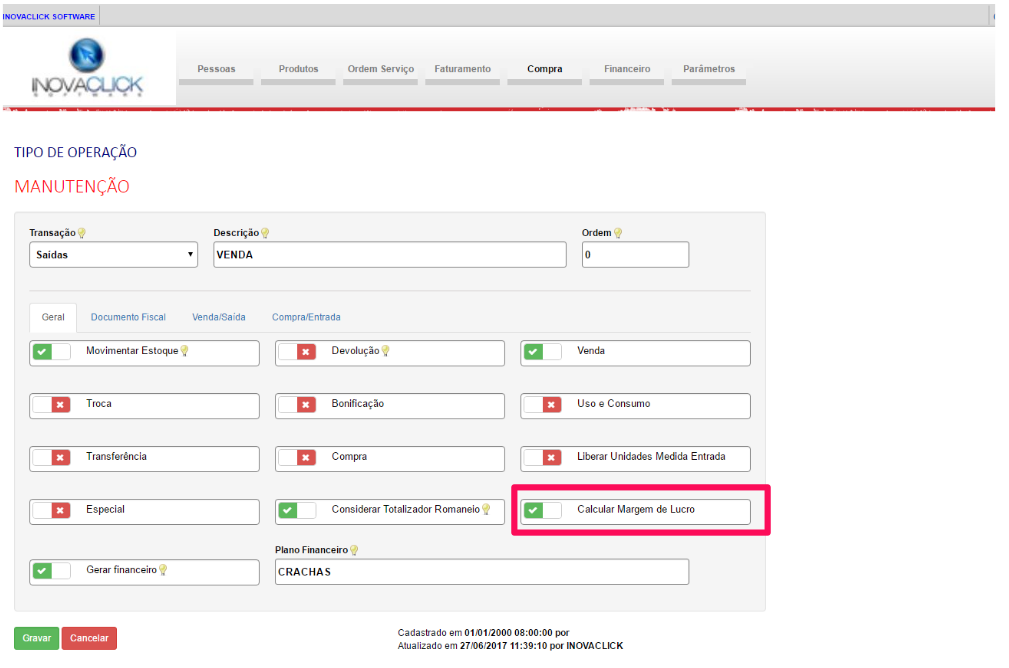The image size is (1009, 668).
Task: Click the lightbulb hint beside Ordem
Action: 618,233
